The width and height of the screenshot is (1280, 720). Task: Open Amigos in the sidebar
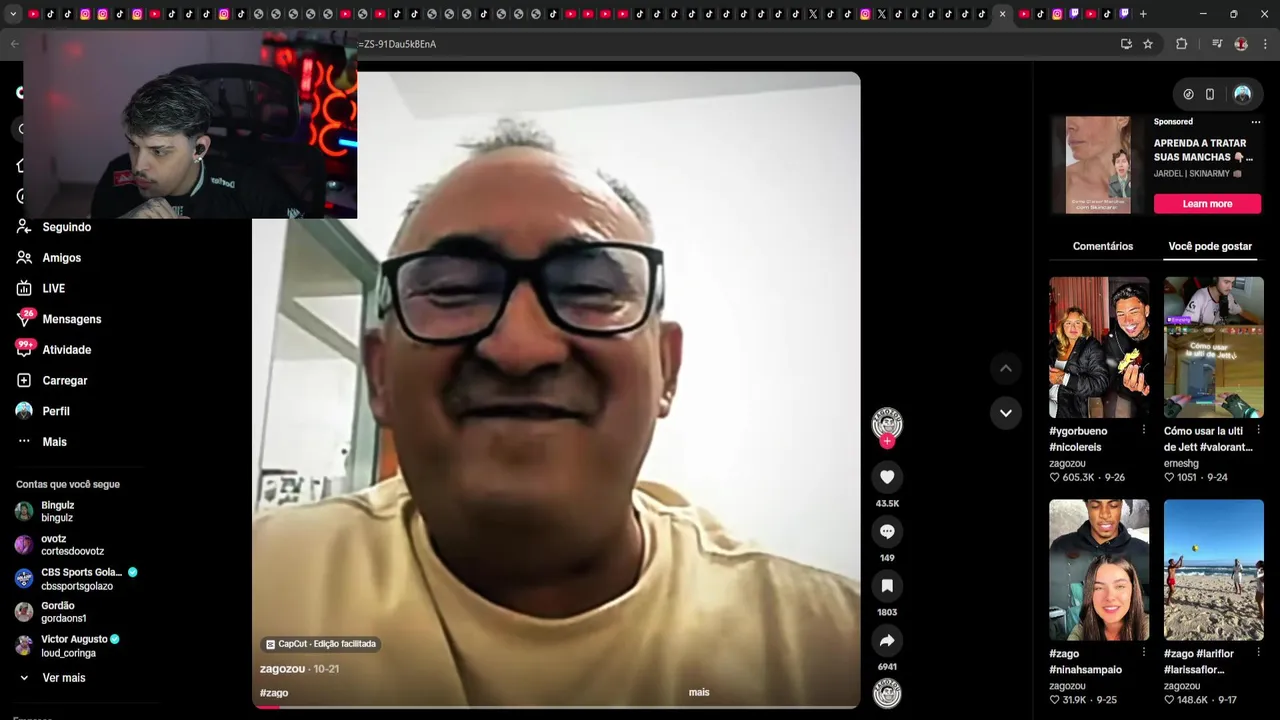[61, 258]
